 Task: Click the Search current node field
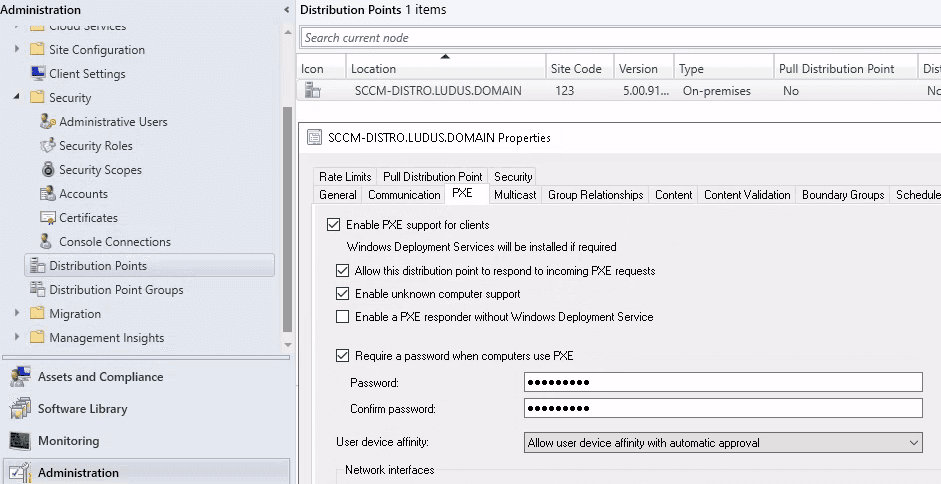tap(621, 37)
